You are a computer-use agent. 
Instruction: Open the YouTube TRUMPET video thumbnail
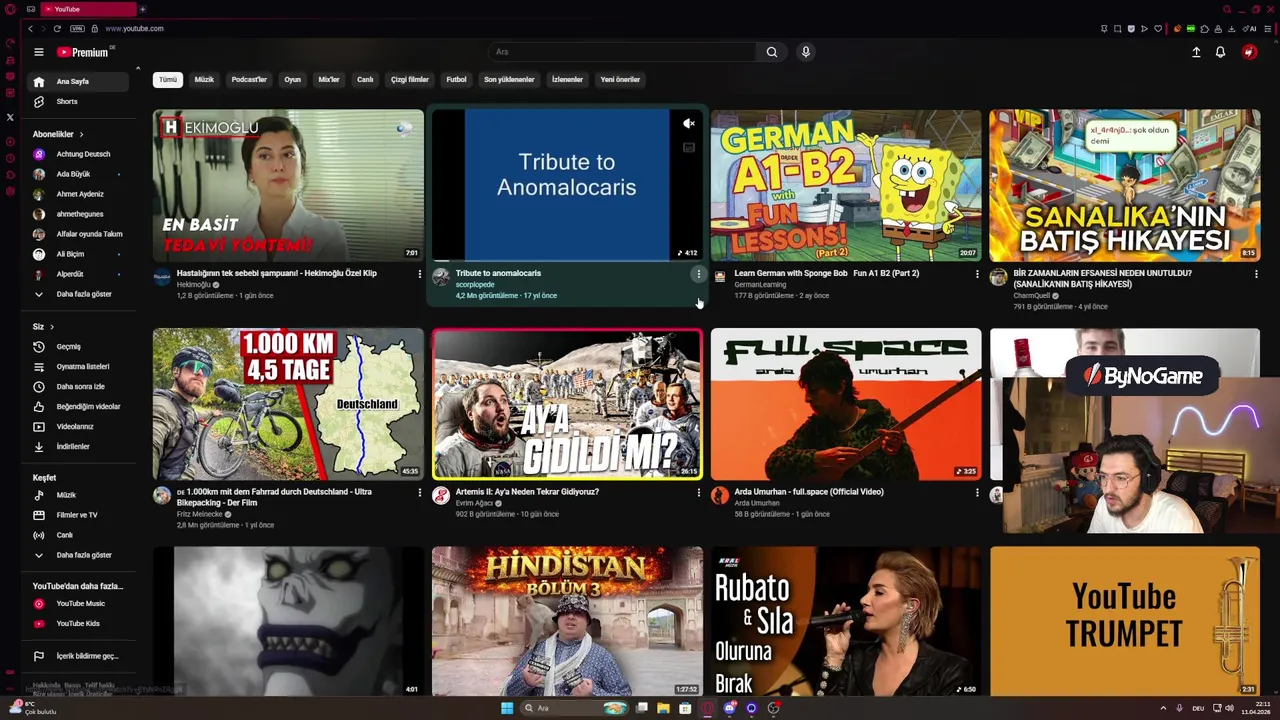[1125, 621]
